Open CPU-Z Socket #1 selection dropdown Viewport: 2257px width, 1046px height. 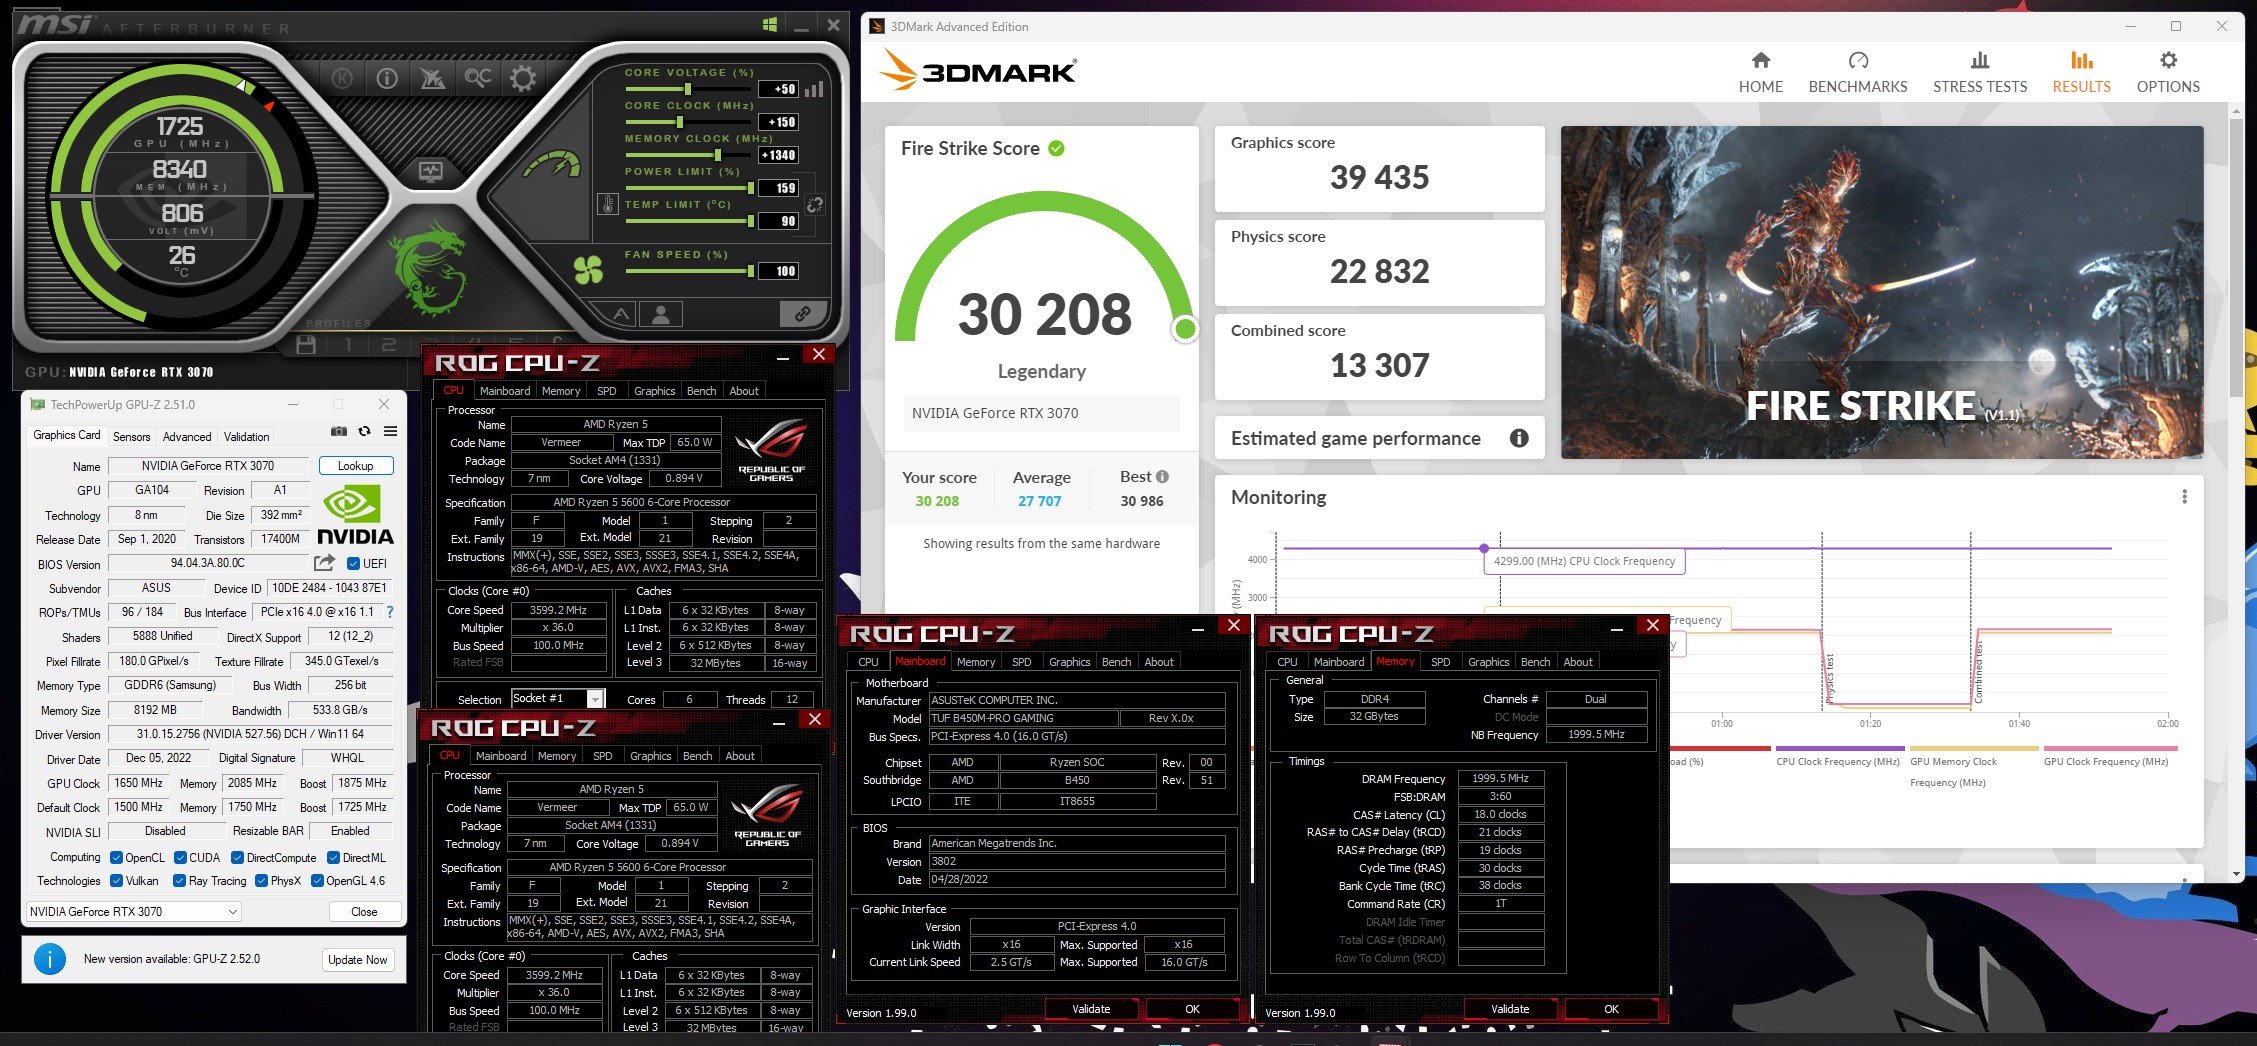click(558, 698)
